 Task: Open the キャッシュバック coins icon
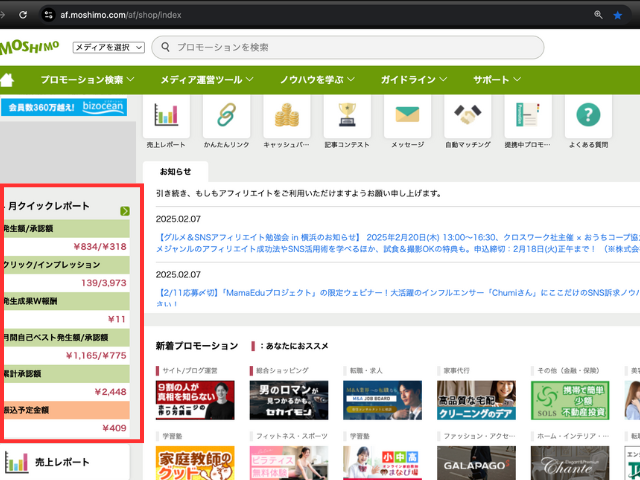(x=286, y=116)
